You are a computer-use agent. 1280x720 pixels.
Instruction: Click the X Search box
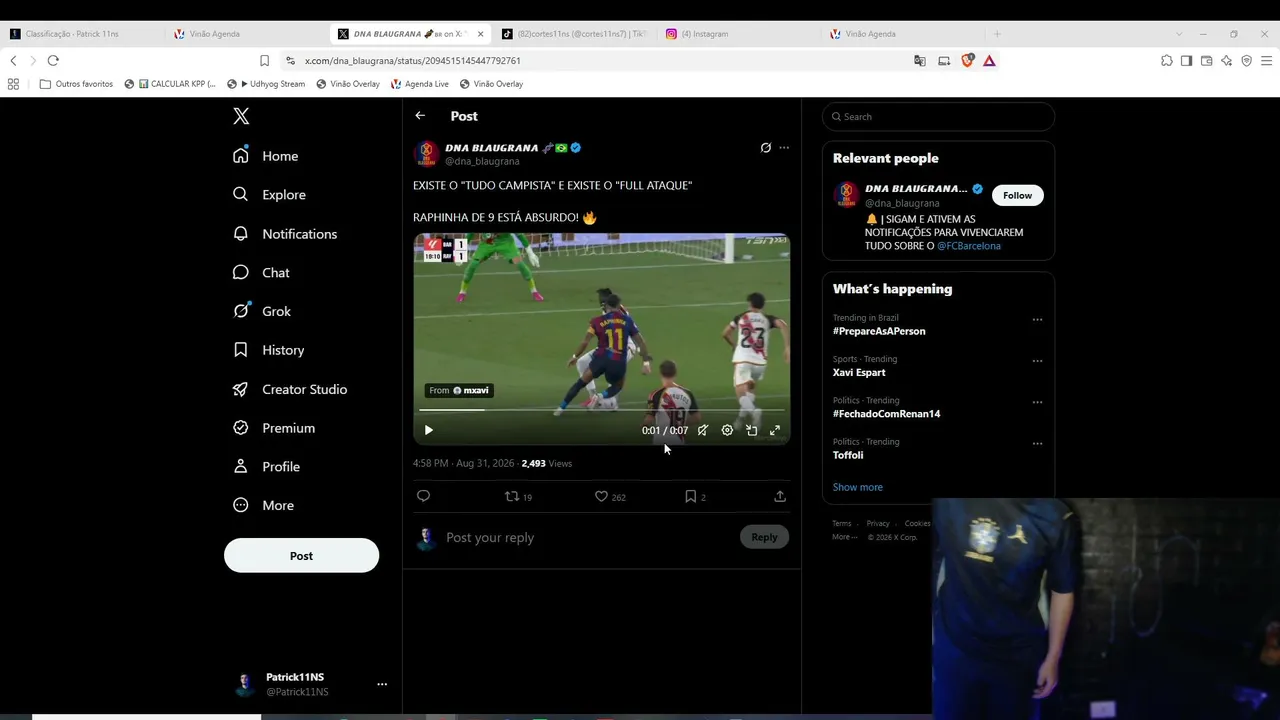(x=938, y=117)
